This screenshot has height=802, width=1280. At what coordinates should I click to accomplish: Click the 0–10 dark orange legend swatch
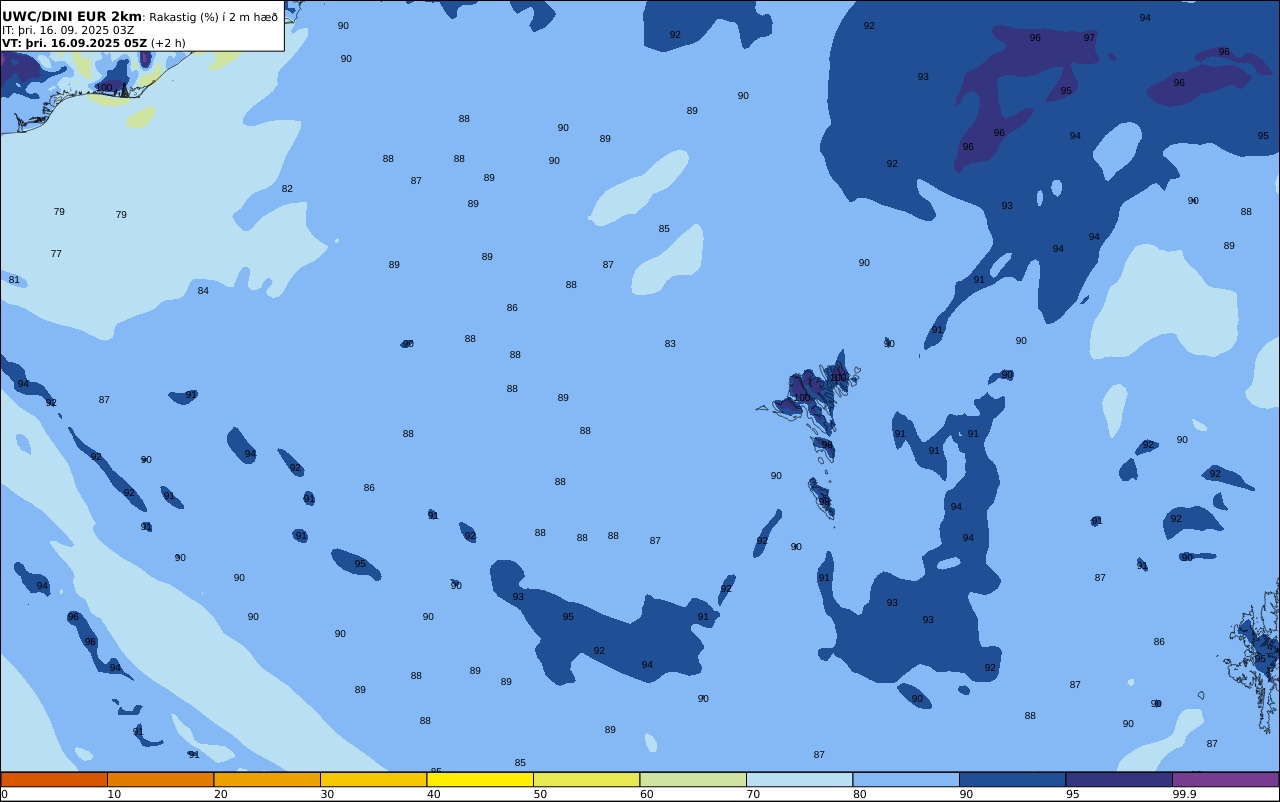point(54,779)
